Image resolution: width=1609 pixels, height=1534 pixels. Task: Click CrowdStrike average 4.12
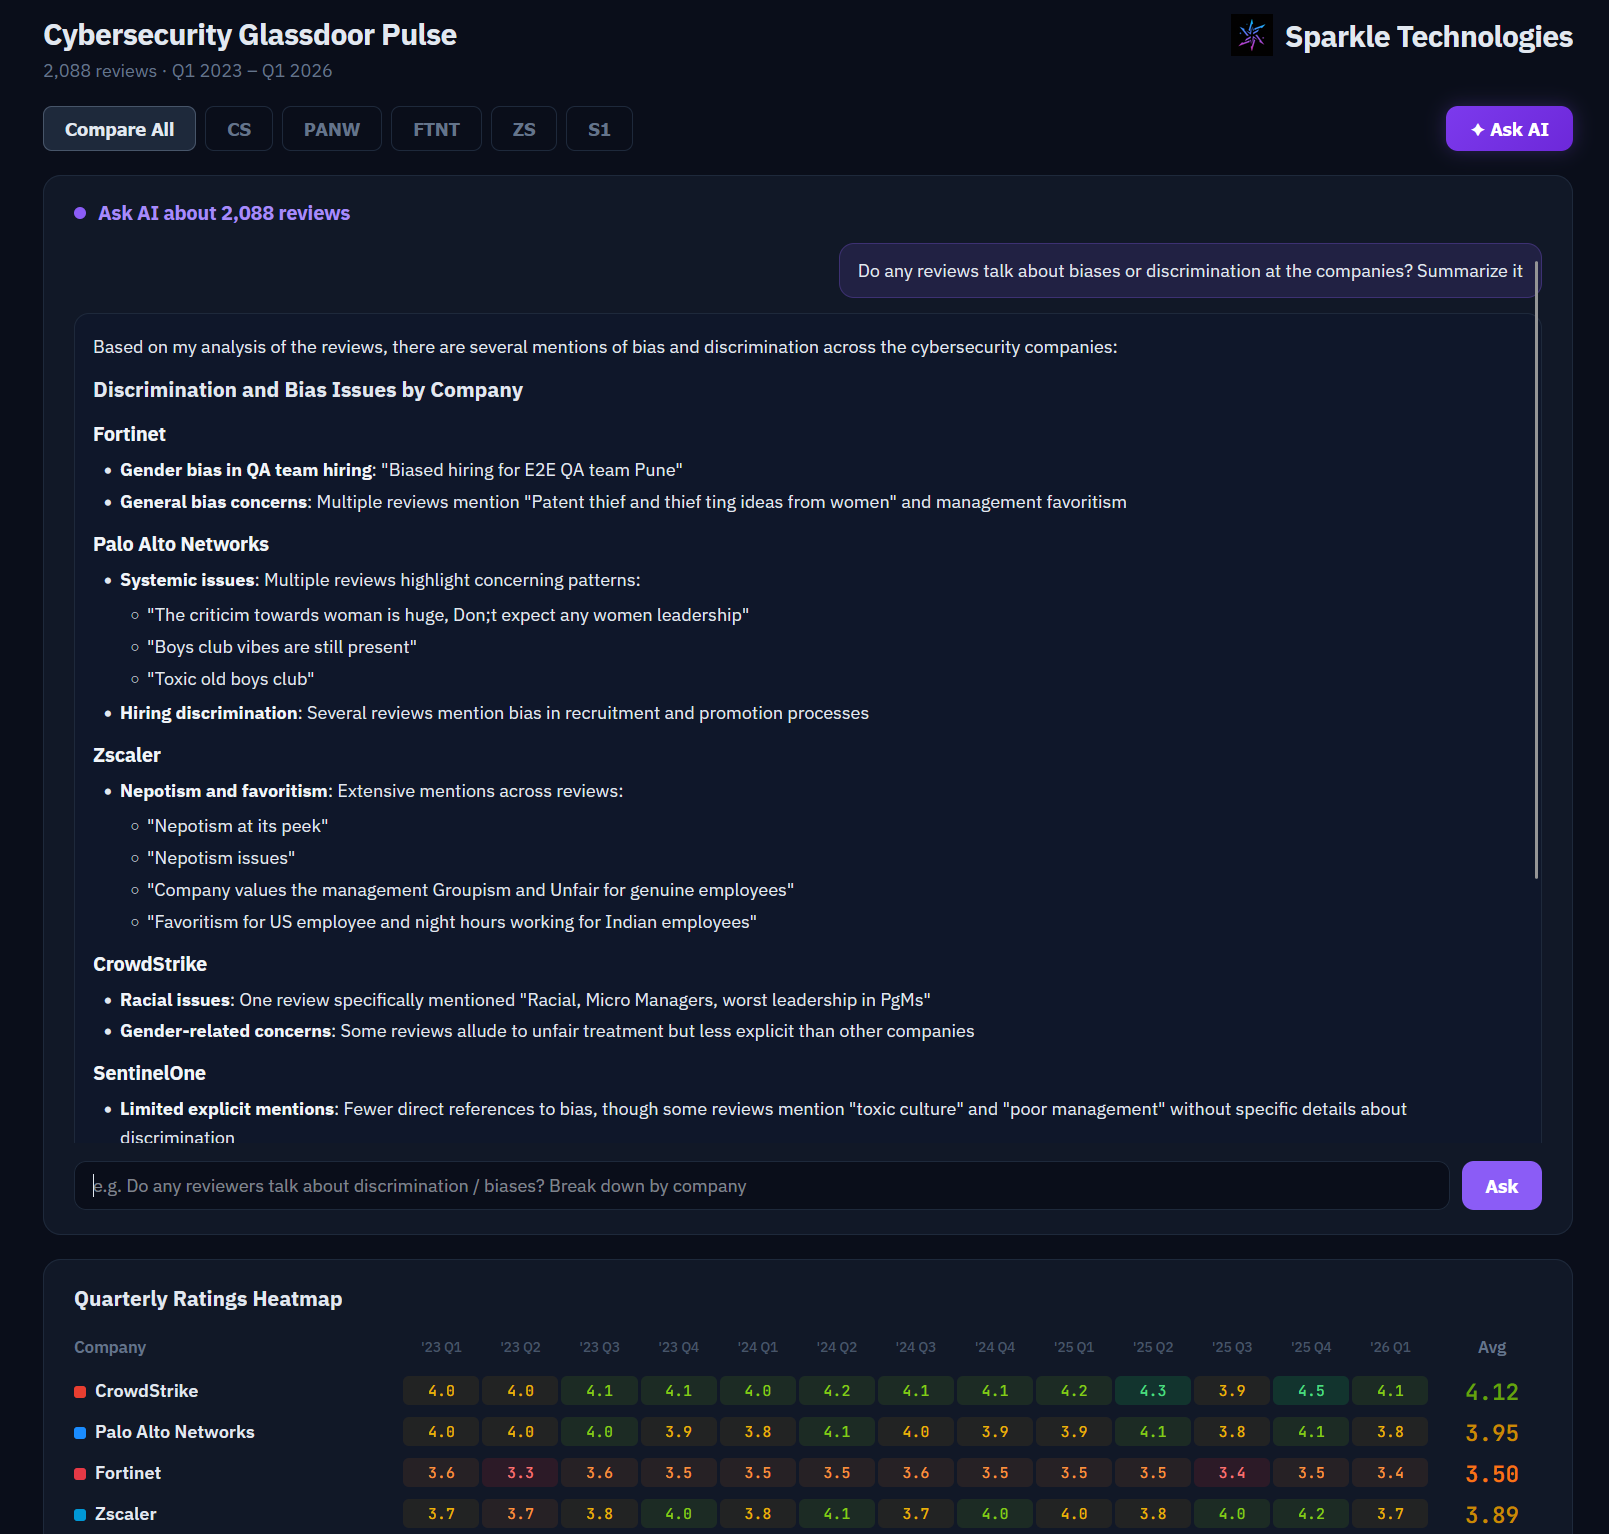pos(1492,1392)
